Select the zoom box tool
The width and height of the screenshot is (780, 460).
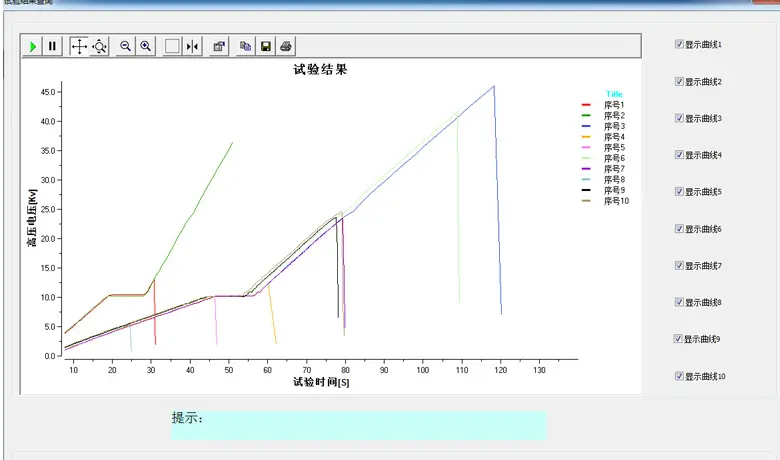coord(172,46)
